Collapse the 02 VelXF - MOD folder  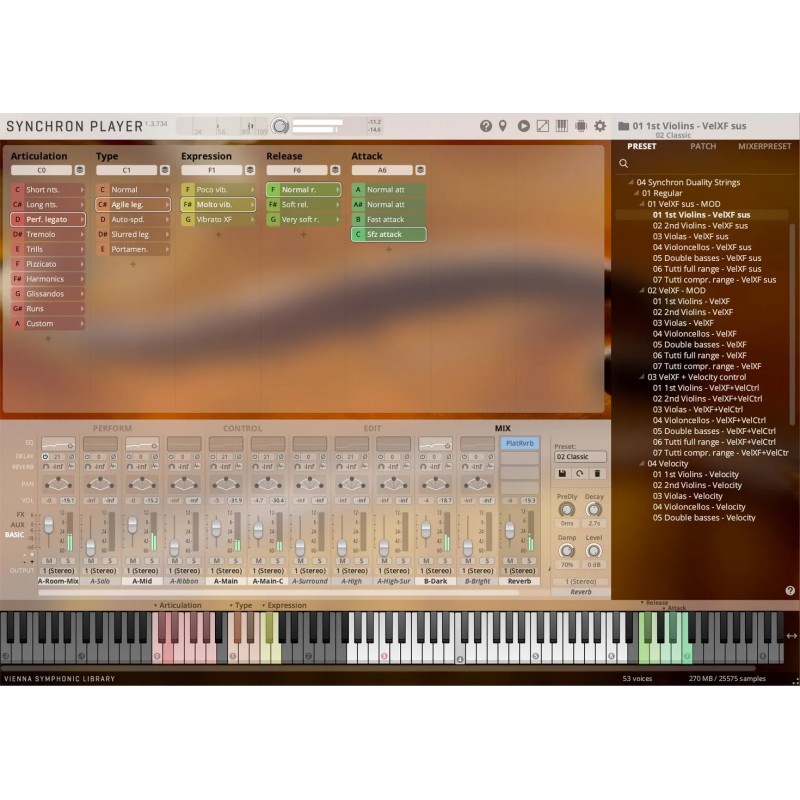pos(641,291)
